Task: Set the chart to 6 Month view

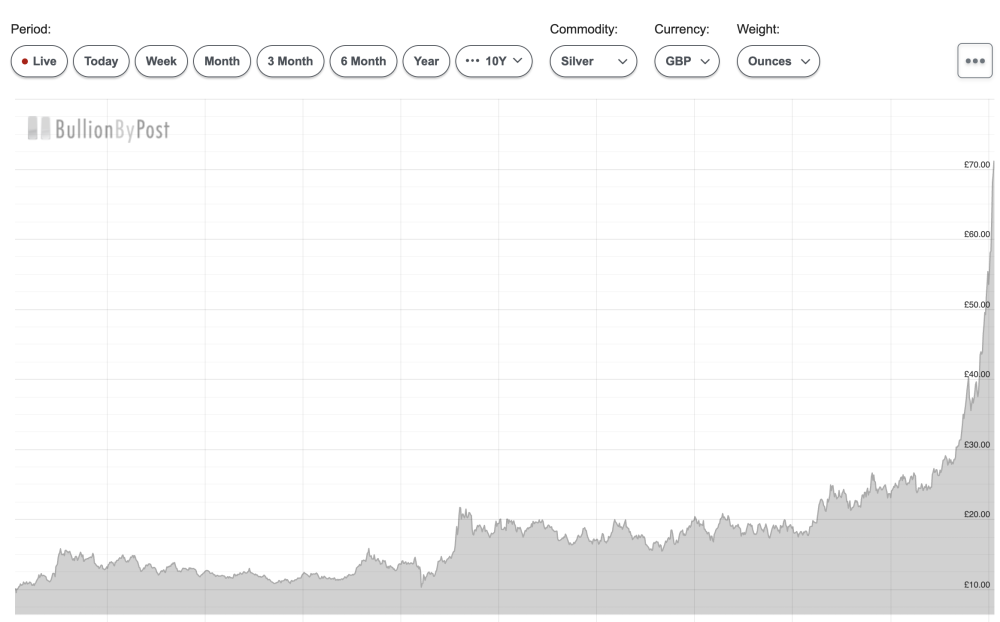Action: 361,61
